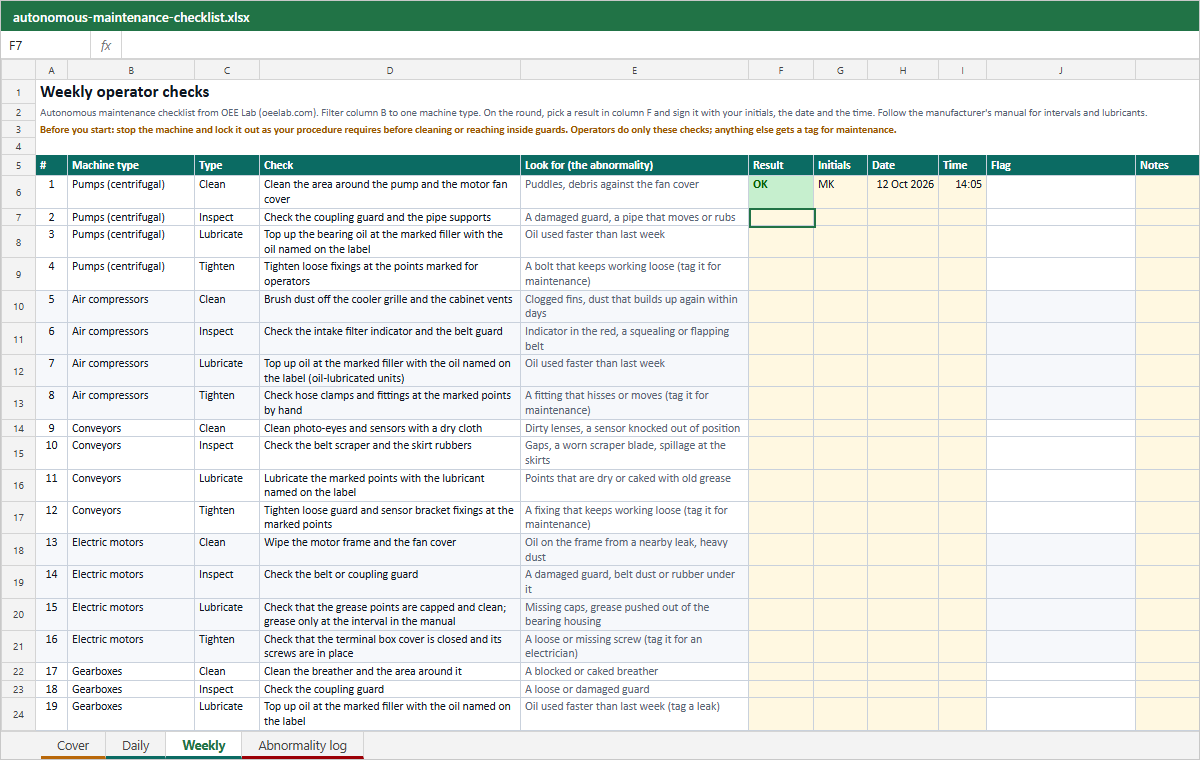Click the 'Lubricate' type cell for check 15

(x=227, y=614)
